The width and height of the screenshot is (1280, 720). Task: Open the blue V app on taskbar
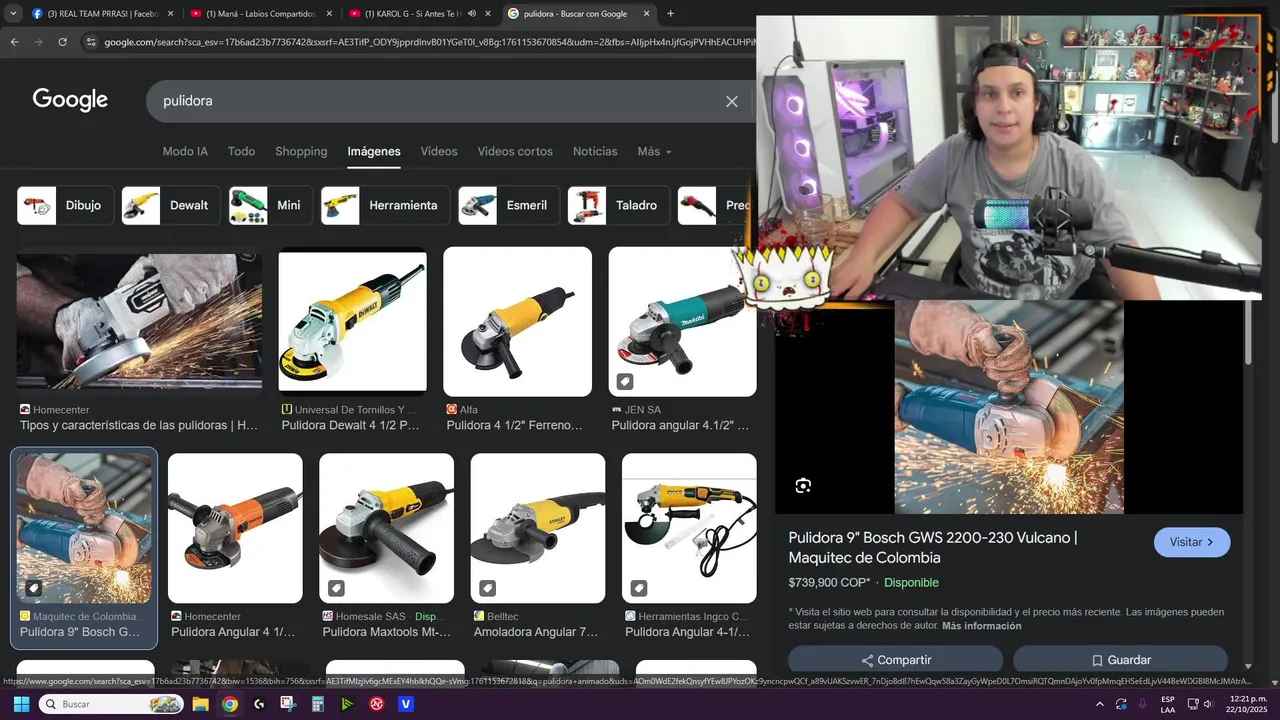point(406,704)
